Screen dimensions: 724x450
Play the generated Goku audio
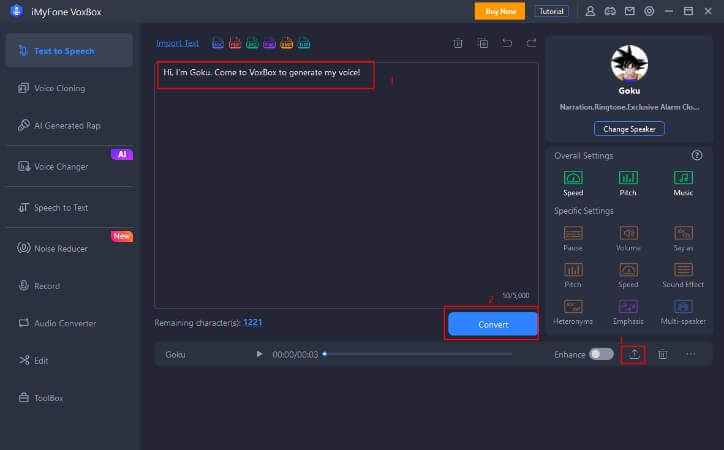(259, 354)
